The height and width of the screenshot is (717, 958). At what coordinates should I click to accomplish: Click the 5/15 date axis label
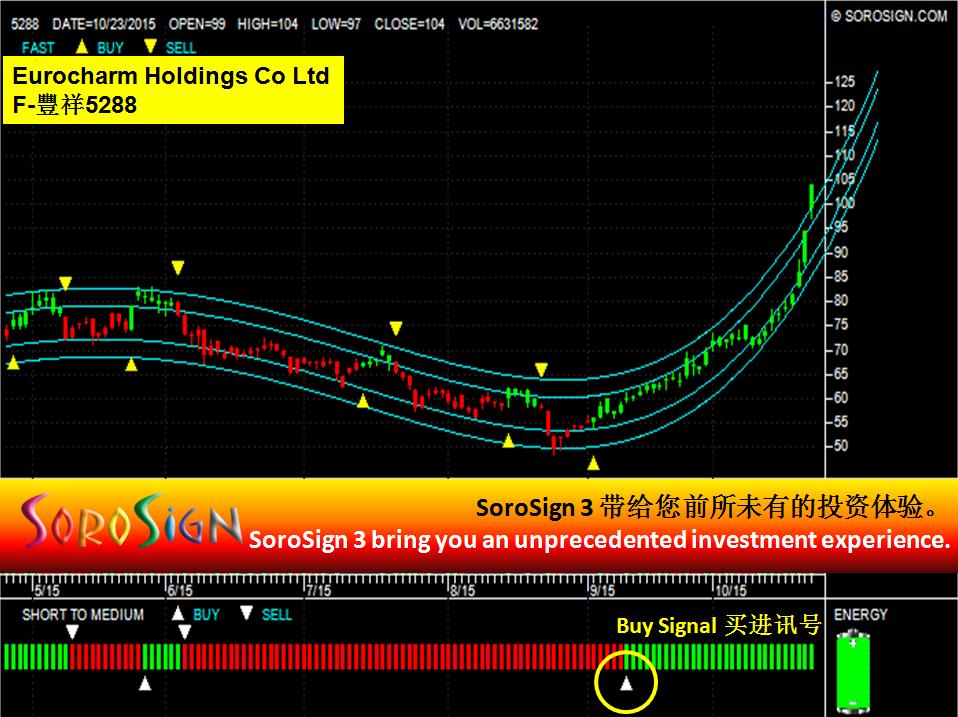click(x=47, y=591)
